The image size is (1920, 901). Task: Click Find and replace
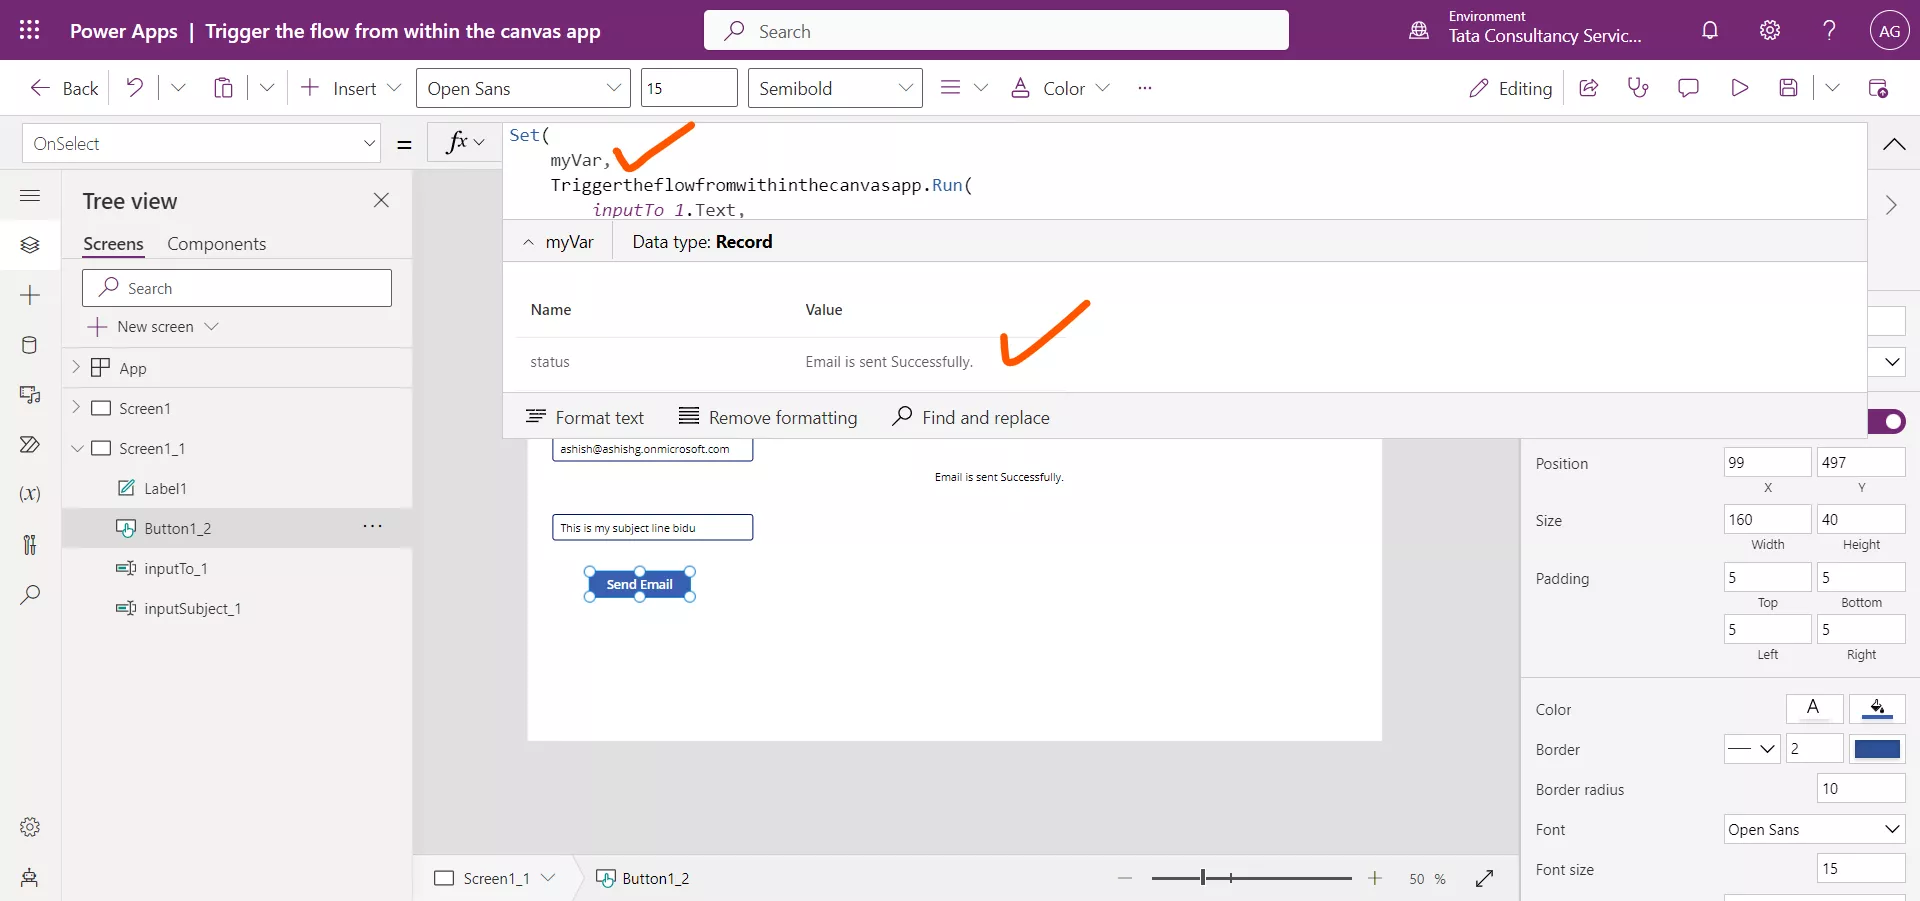[x=971, y=417]
